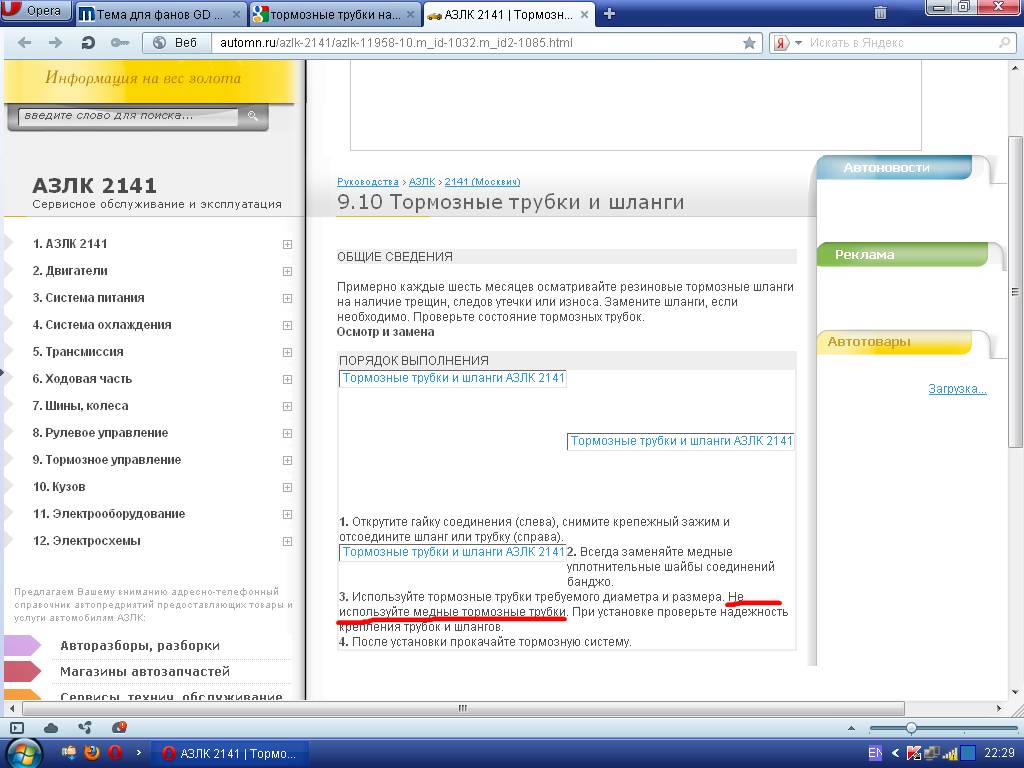1024x768 pixels.
Task: Click the "Автотовары" panel header
Action: (x=893, y=342)
